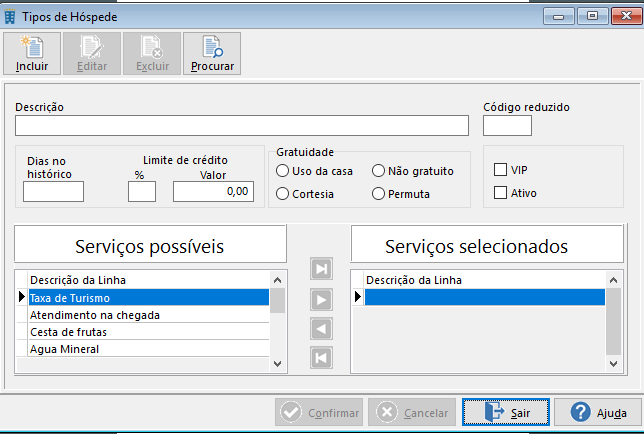
Task: Select the Cesta de frutas row
Action: coord(149,332)
